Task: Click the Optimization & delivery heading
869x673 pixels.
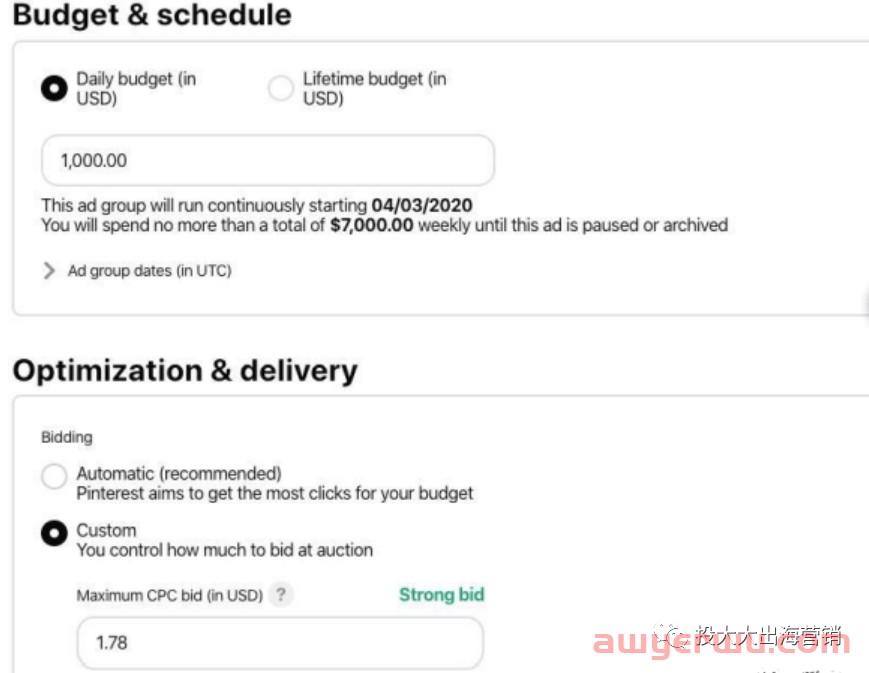Action: (x=185, y=370)
